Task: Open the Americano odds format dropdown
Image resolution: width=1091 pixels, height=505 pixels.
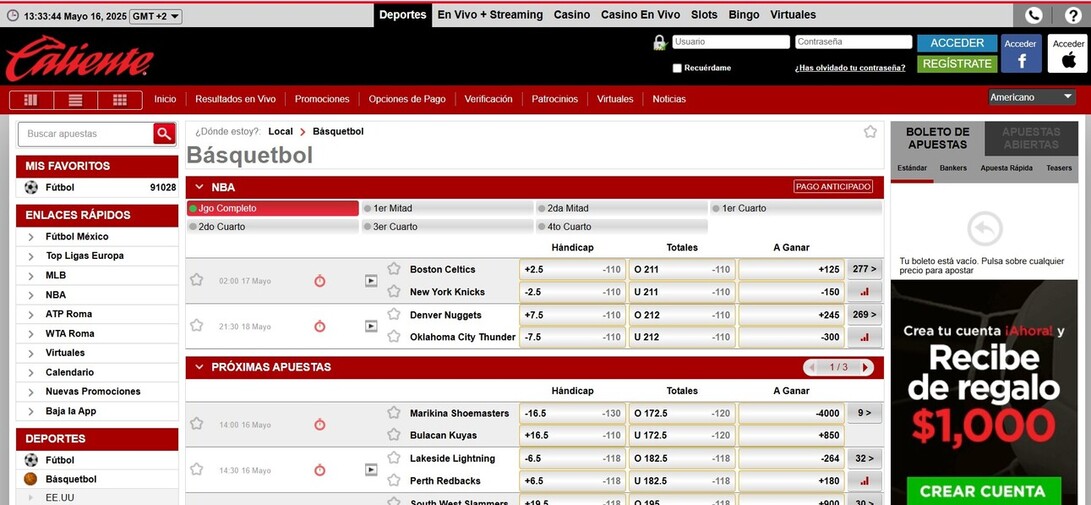Action: (1033, 97)
